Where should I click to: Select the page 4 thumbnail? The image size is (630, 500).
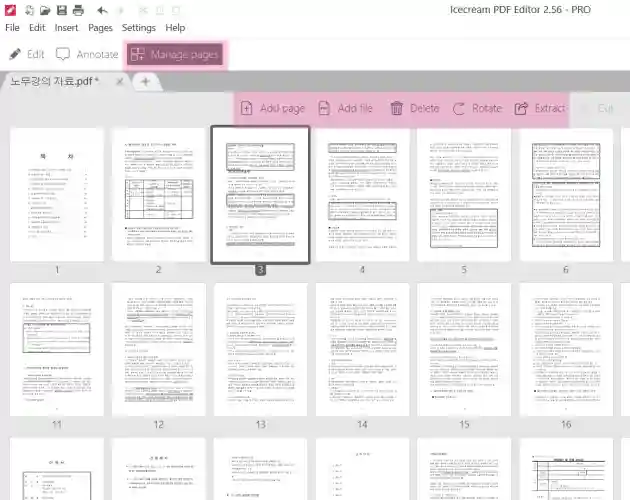(362, 195)
